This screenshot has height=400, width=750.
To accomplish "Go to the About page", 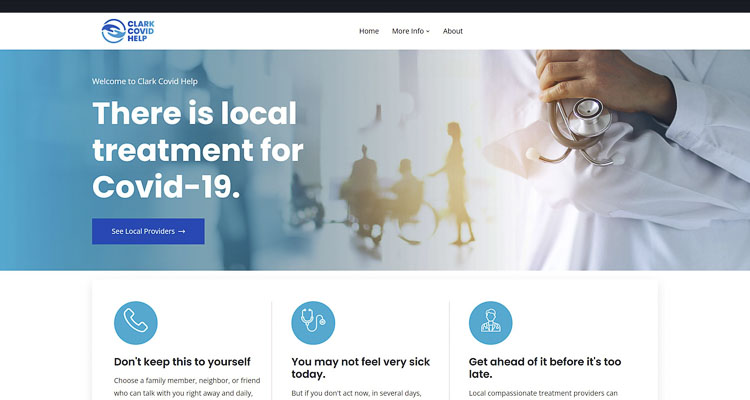I will coord(452,31).
